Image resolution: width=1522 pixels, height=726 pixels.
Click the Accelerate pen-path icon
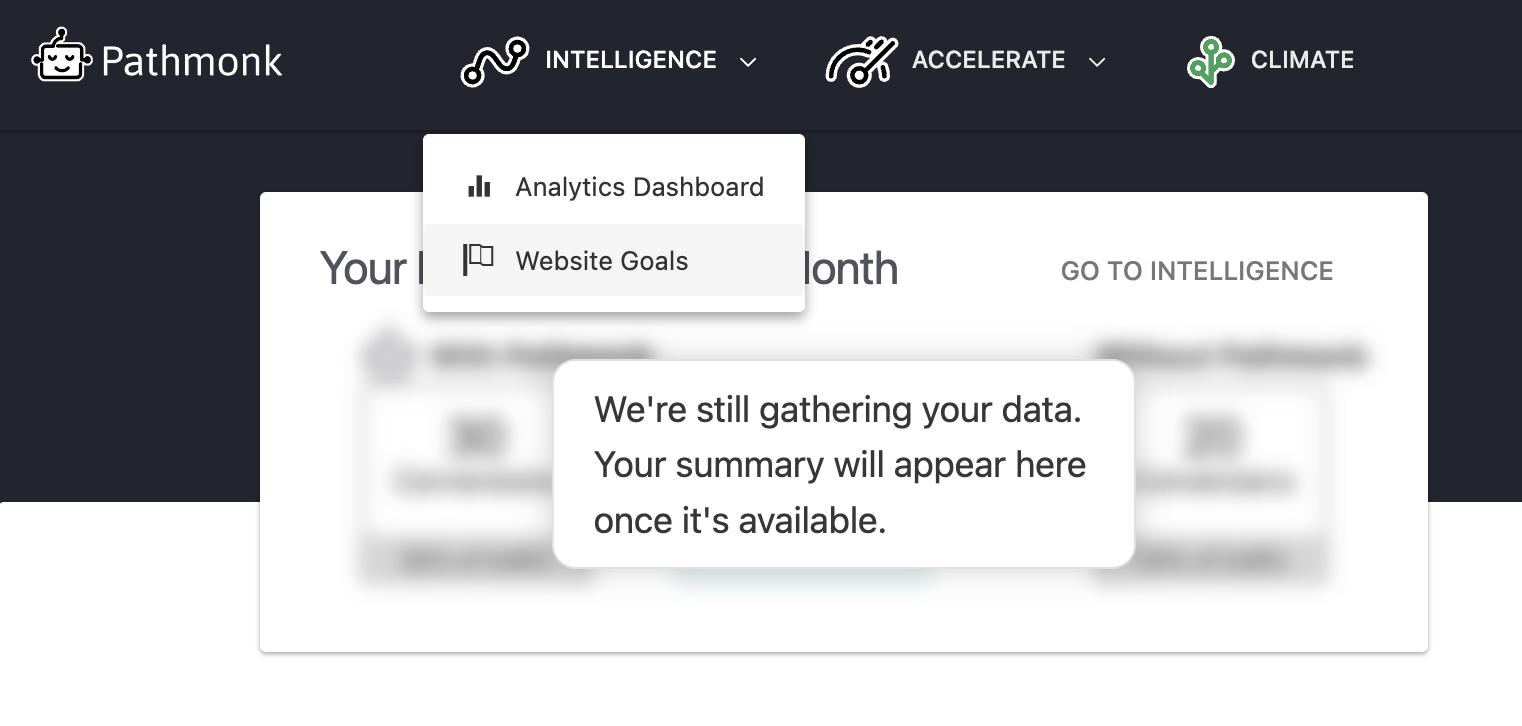click(860, 60)
